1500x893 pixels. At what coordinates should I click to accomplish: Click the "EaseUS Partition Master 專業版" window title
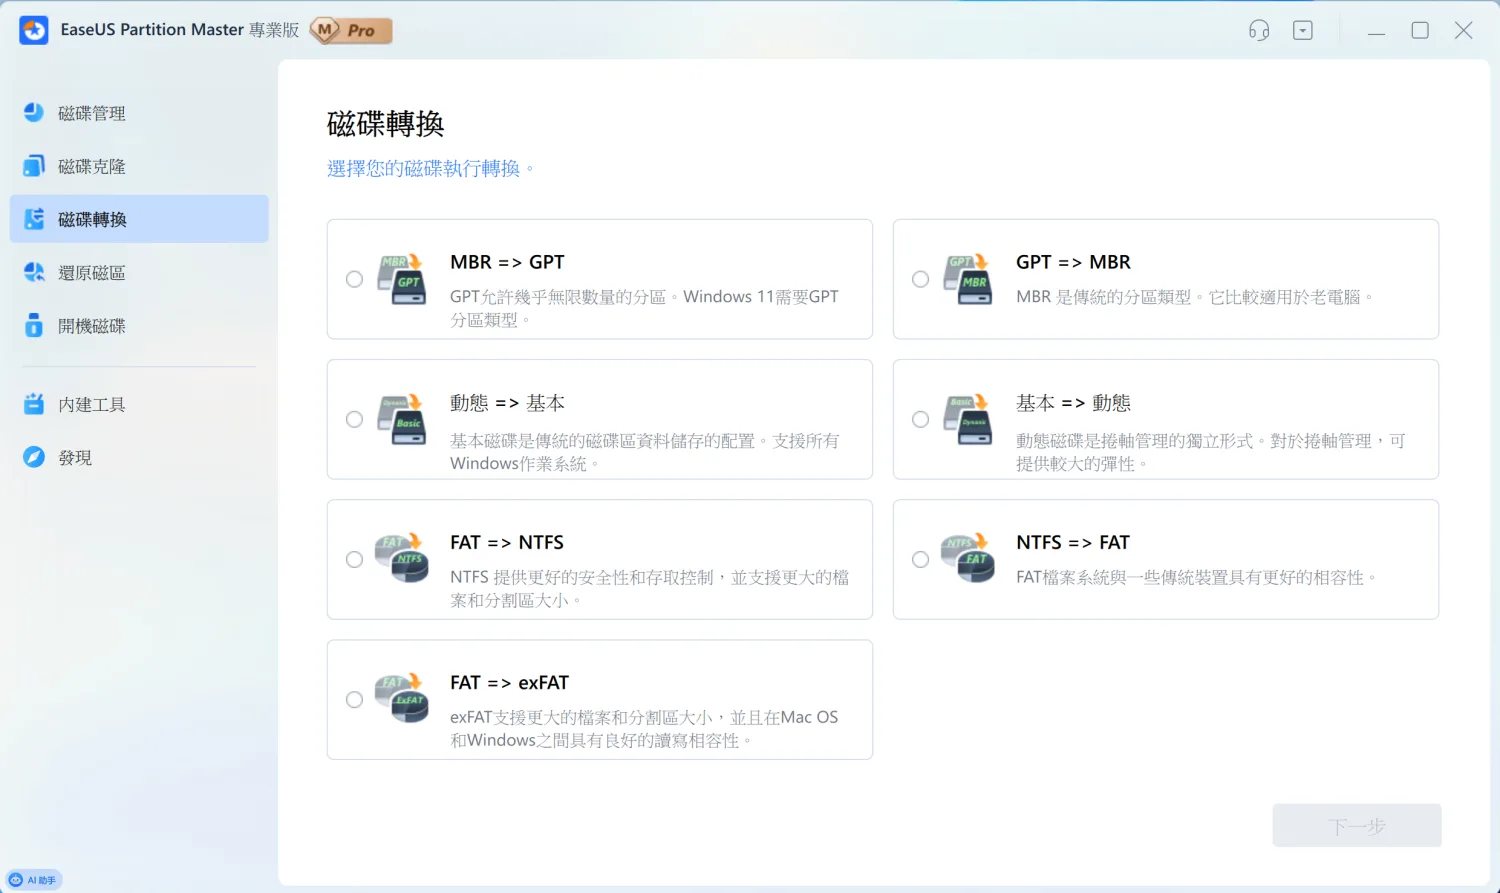[x=180, y=30]
